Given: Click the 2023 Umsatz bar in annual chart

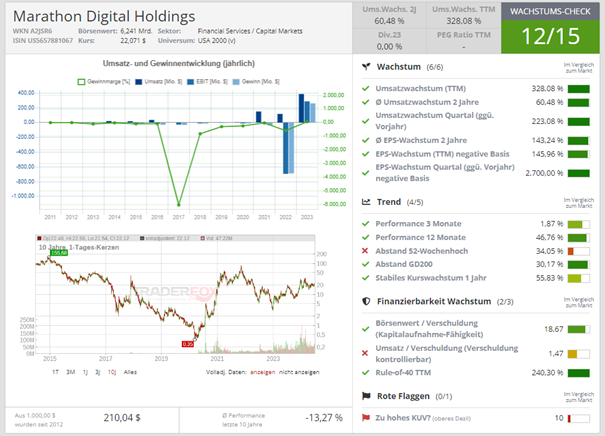Looking at the screenshot, I should coord(301,108).
